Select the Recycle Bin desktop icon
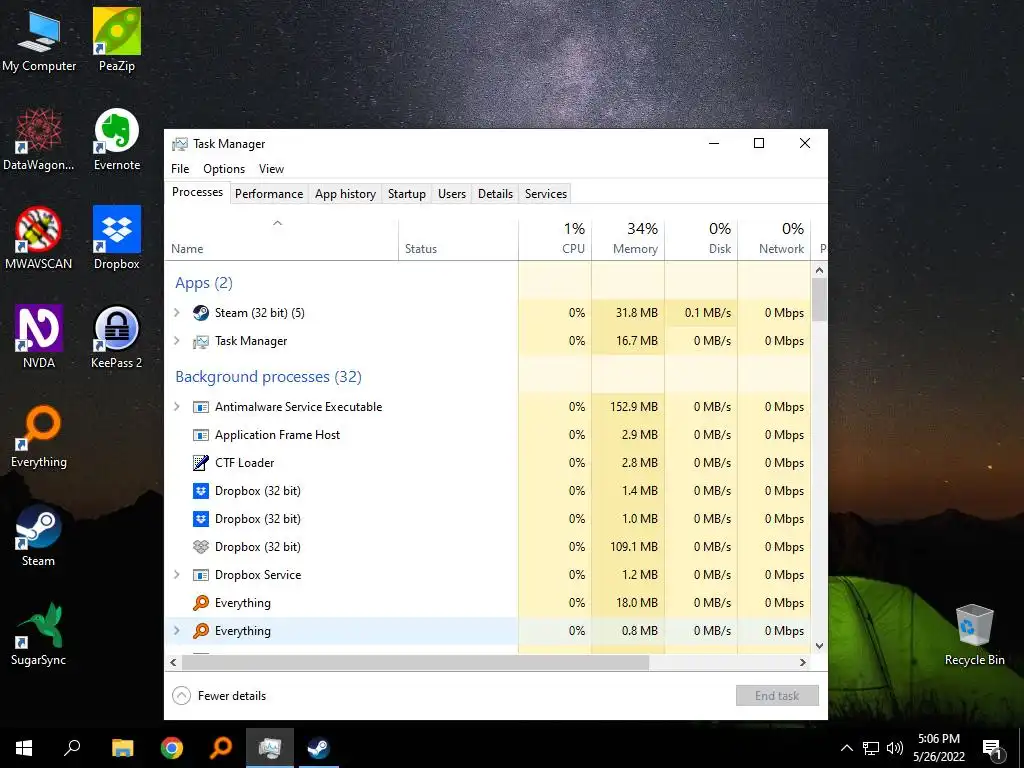The height and width of the screenshot is (768, 1024). pos(974,634)
